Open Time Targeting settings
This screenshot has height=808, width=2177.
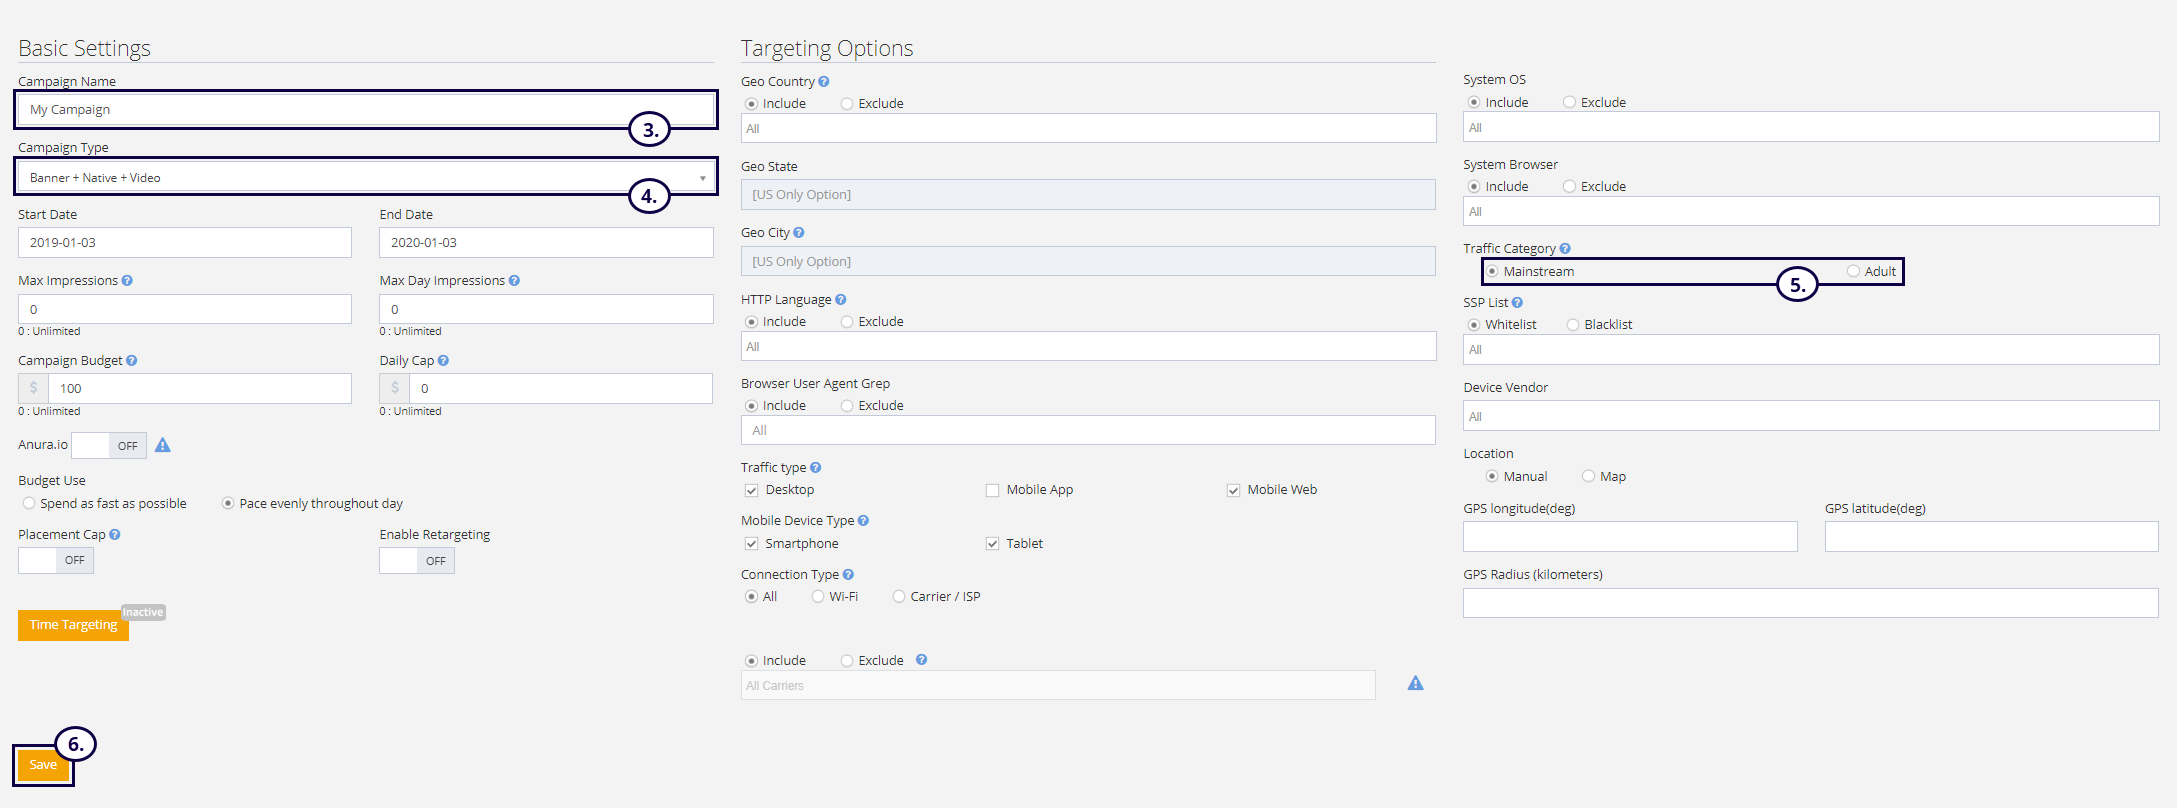coord(73,625)
